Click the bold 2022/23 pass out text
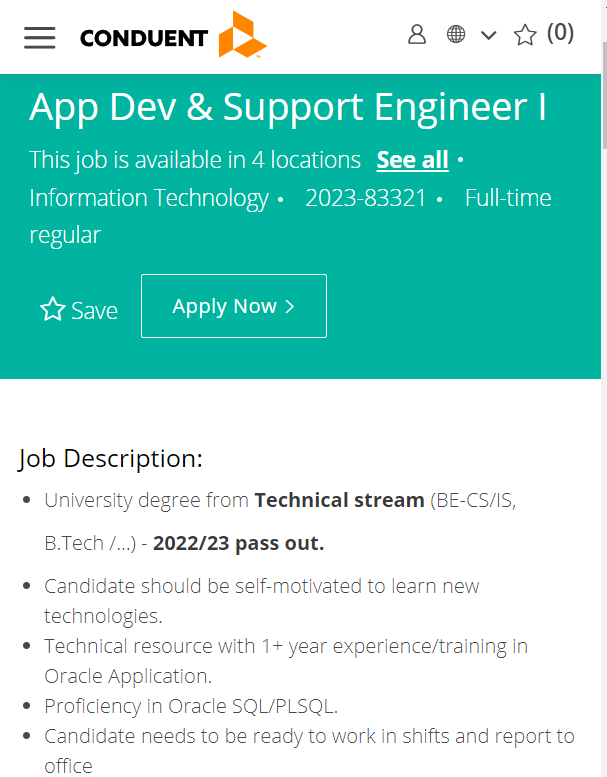Image resolution: width=607 pixels, height=777 pixels. coord(238,543)
